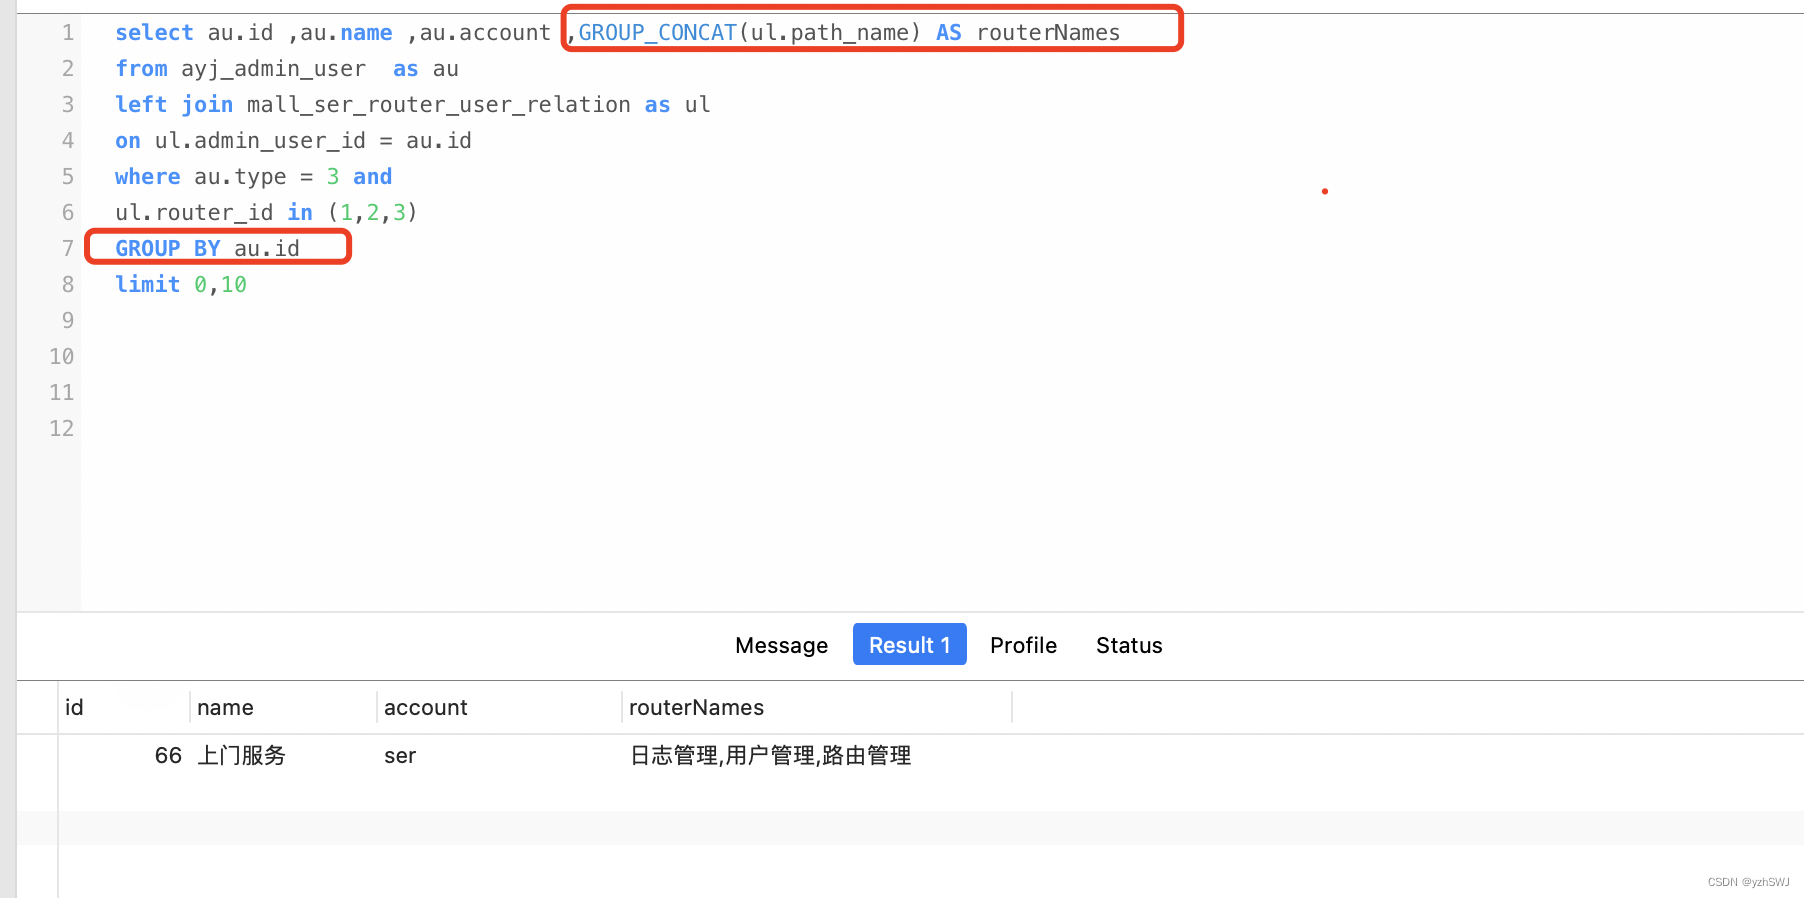This screenshot has height=898, width=1804.
Task: Select the cell with value 66
Action: [x=168, y=755]
